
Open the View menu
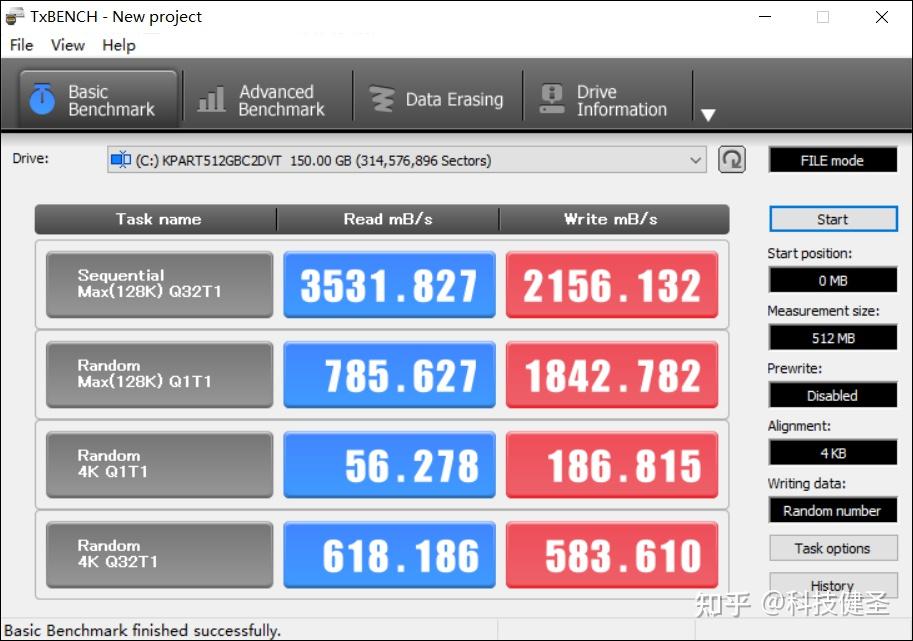[68, 45]
